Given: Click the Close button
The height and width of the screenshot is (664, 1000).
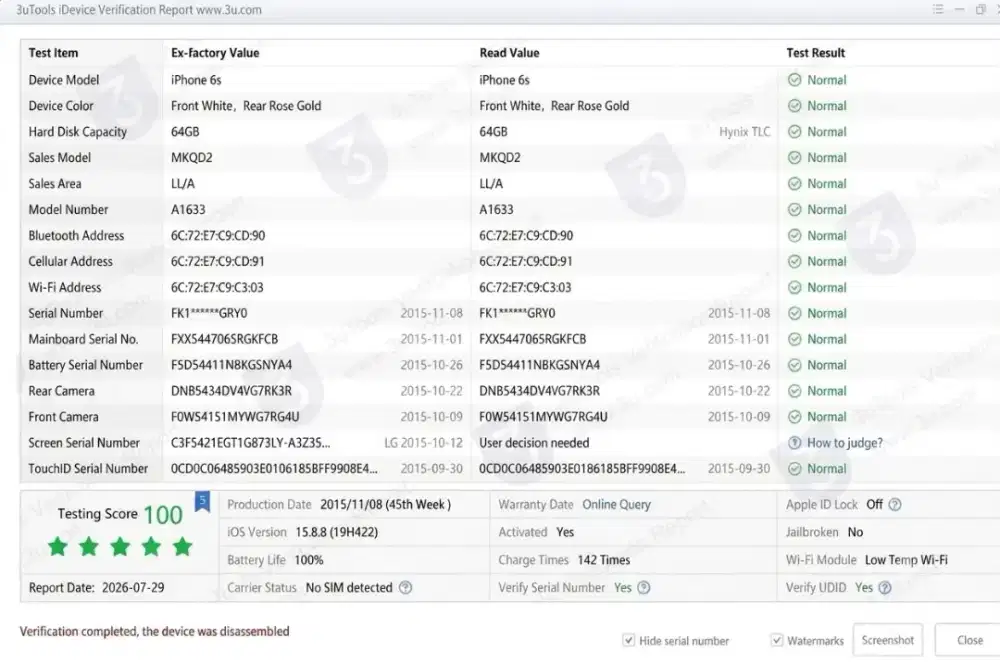Looking at the screenshot, I should 969,640.
